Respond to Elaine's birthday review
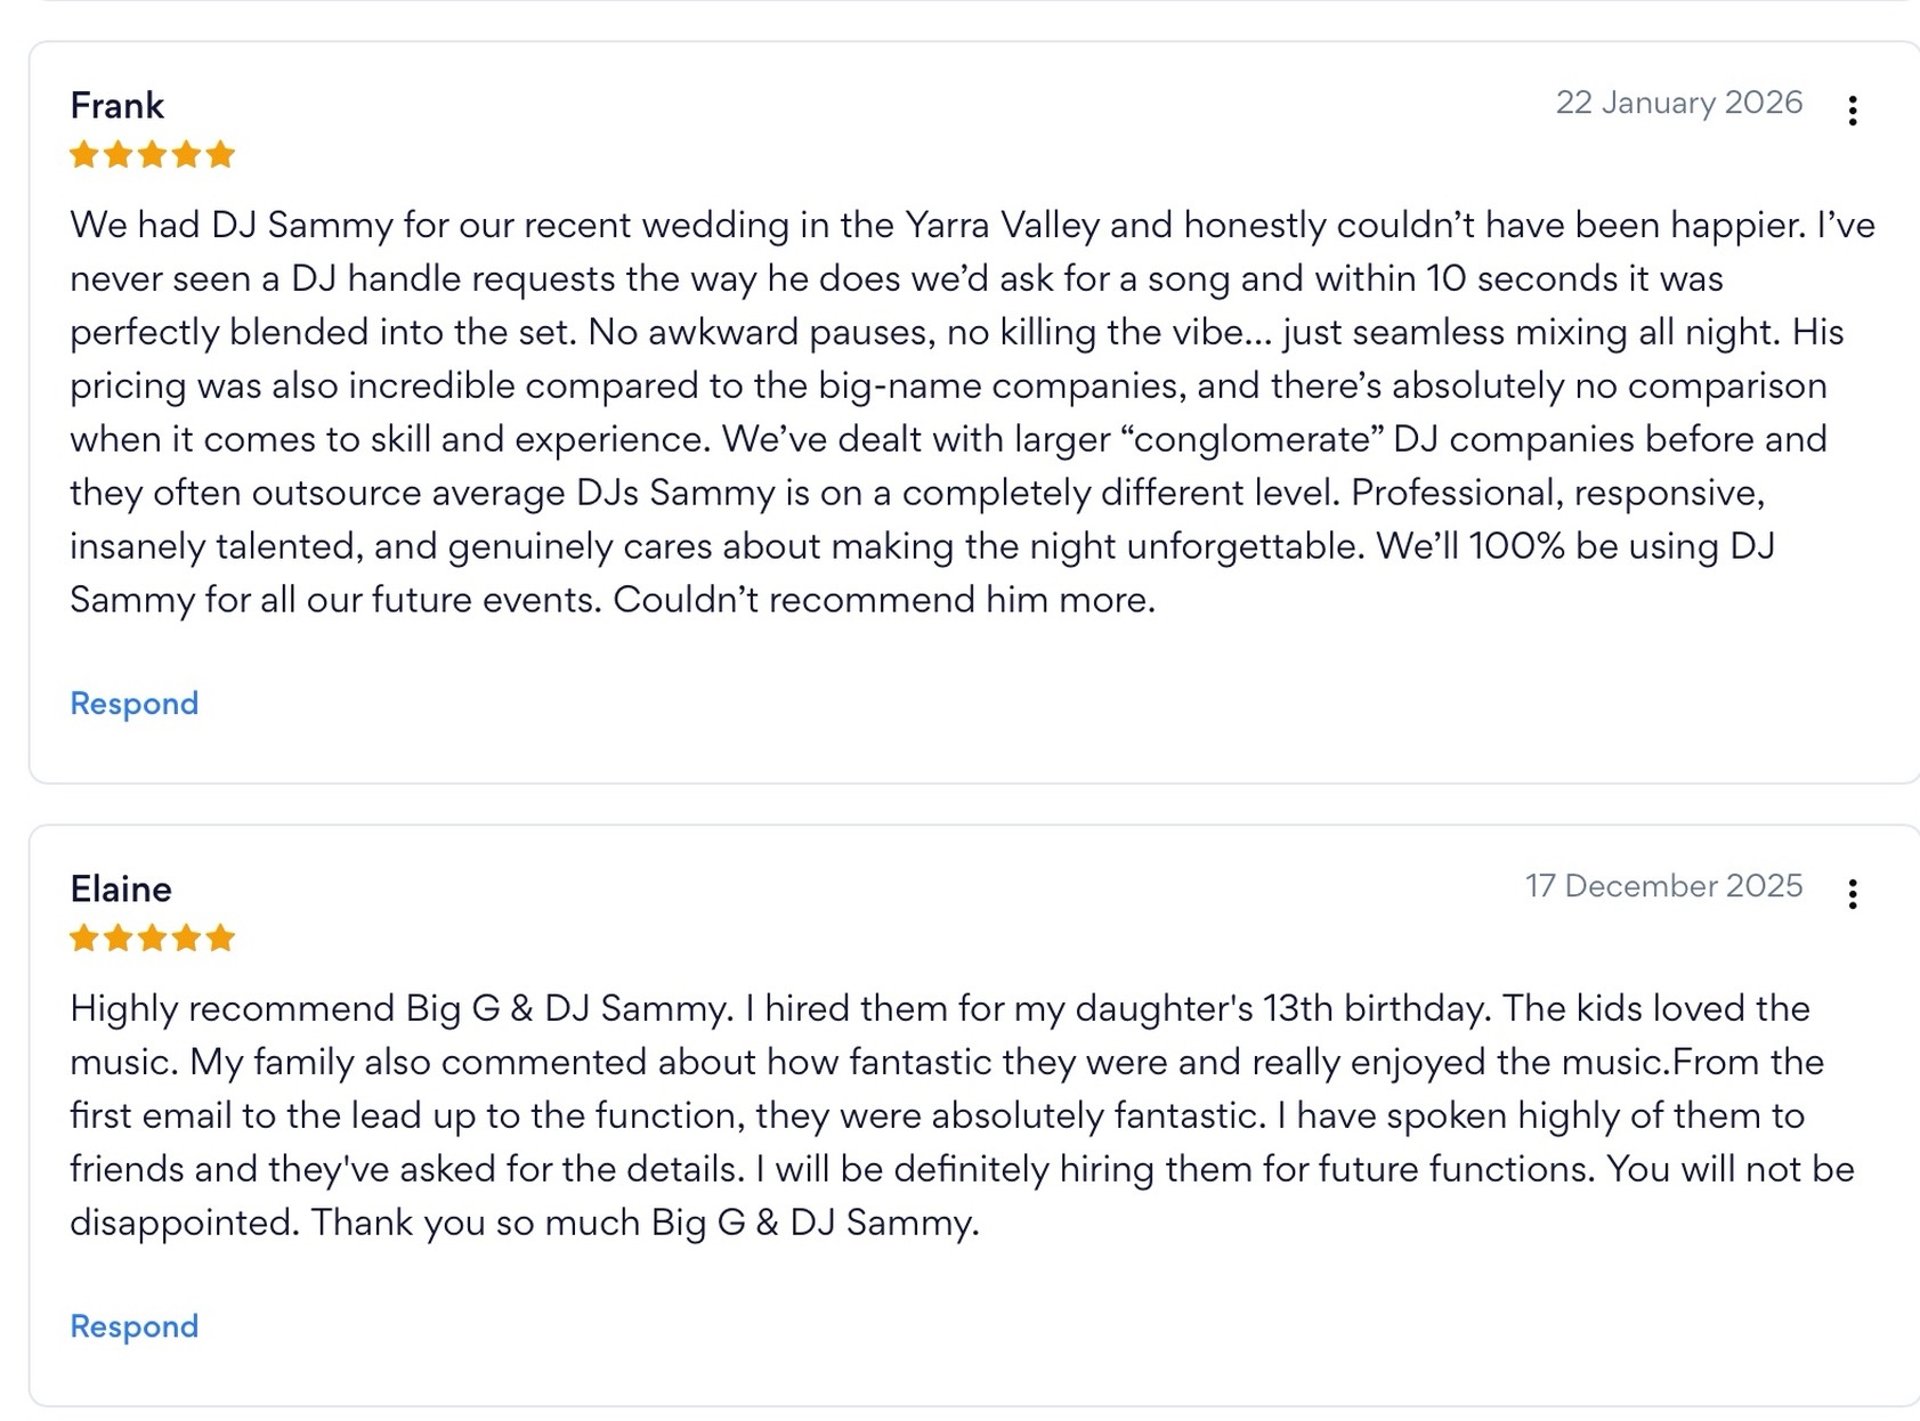 point(134,1326)
